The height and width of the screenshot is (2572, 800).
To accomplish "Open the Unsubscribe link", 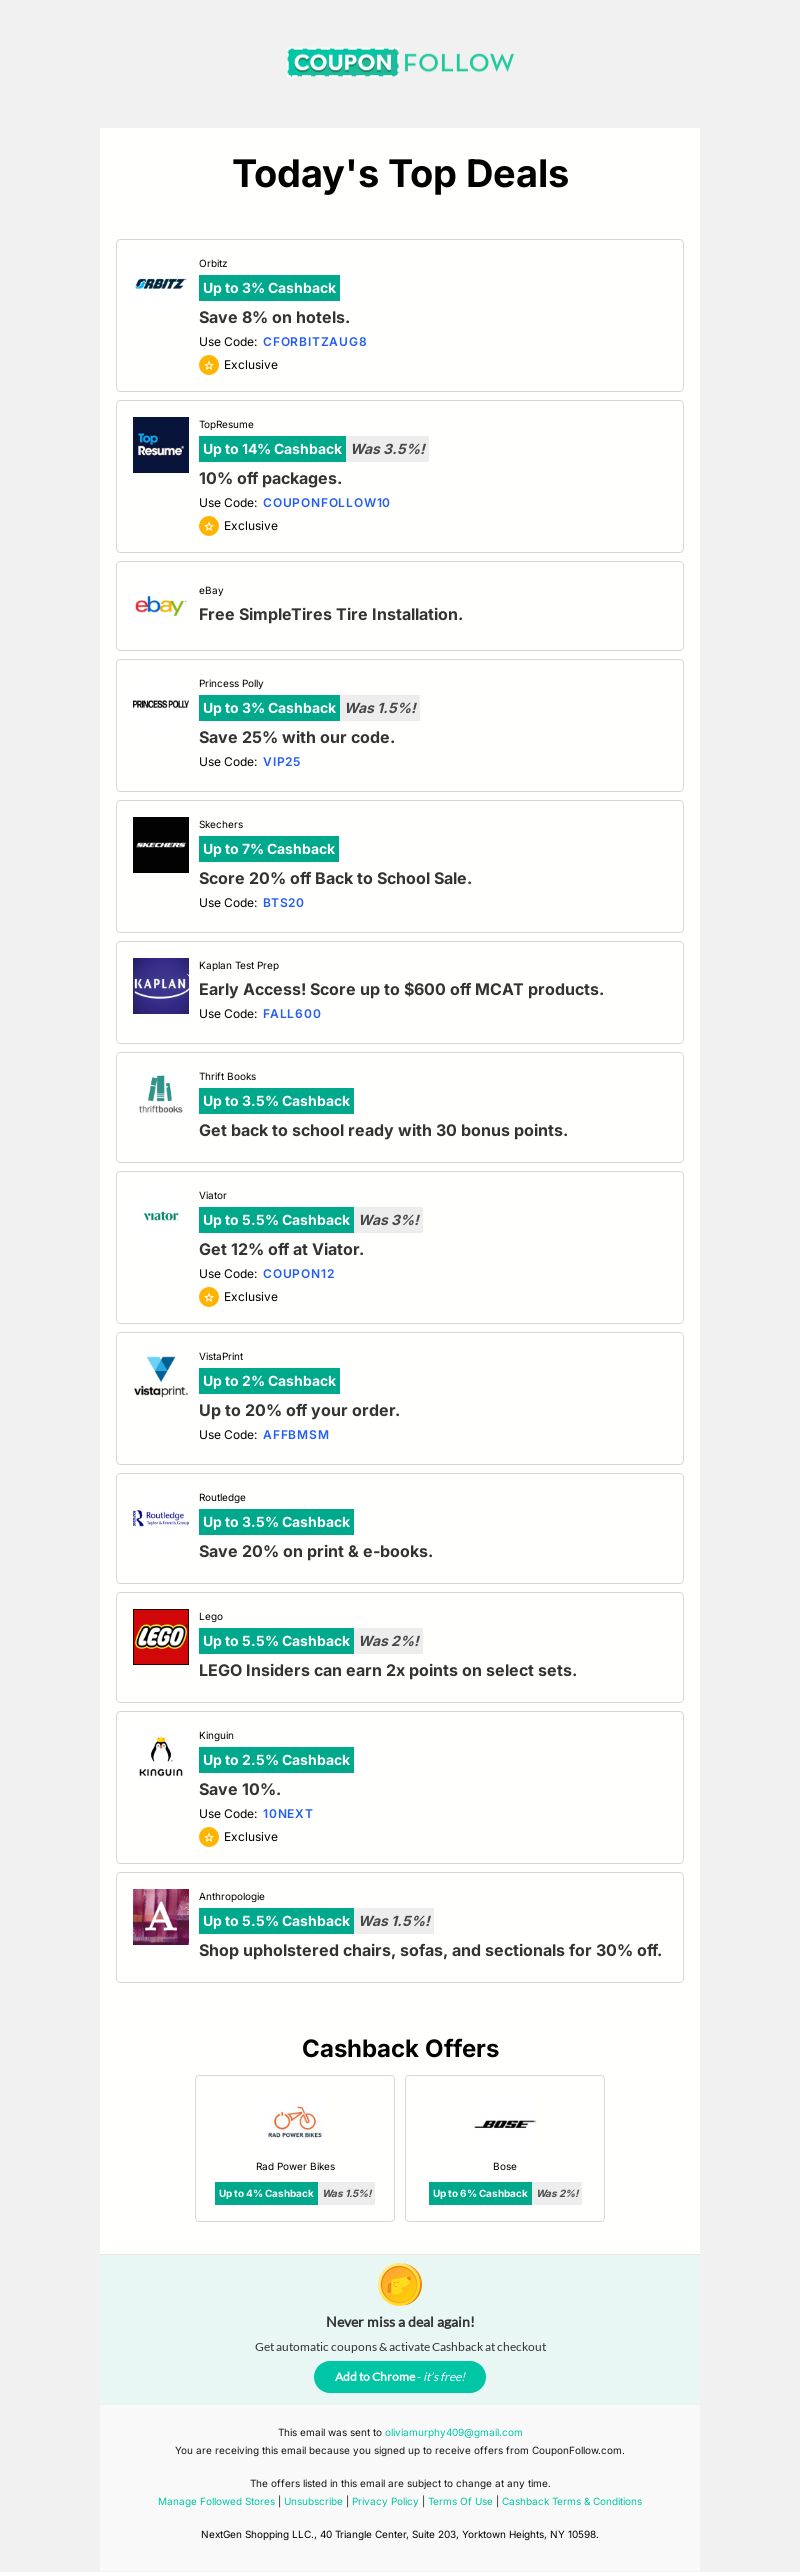I will (313, 2502).
